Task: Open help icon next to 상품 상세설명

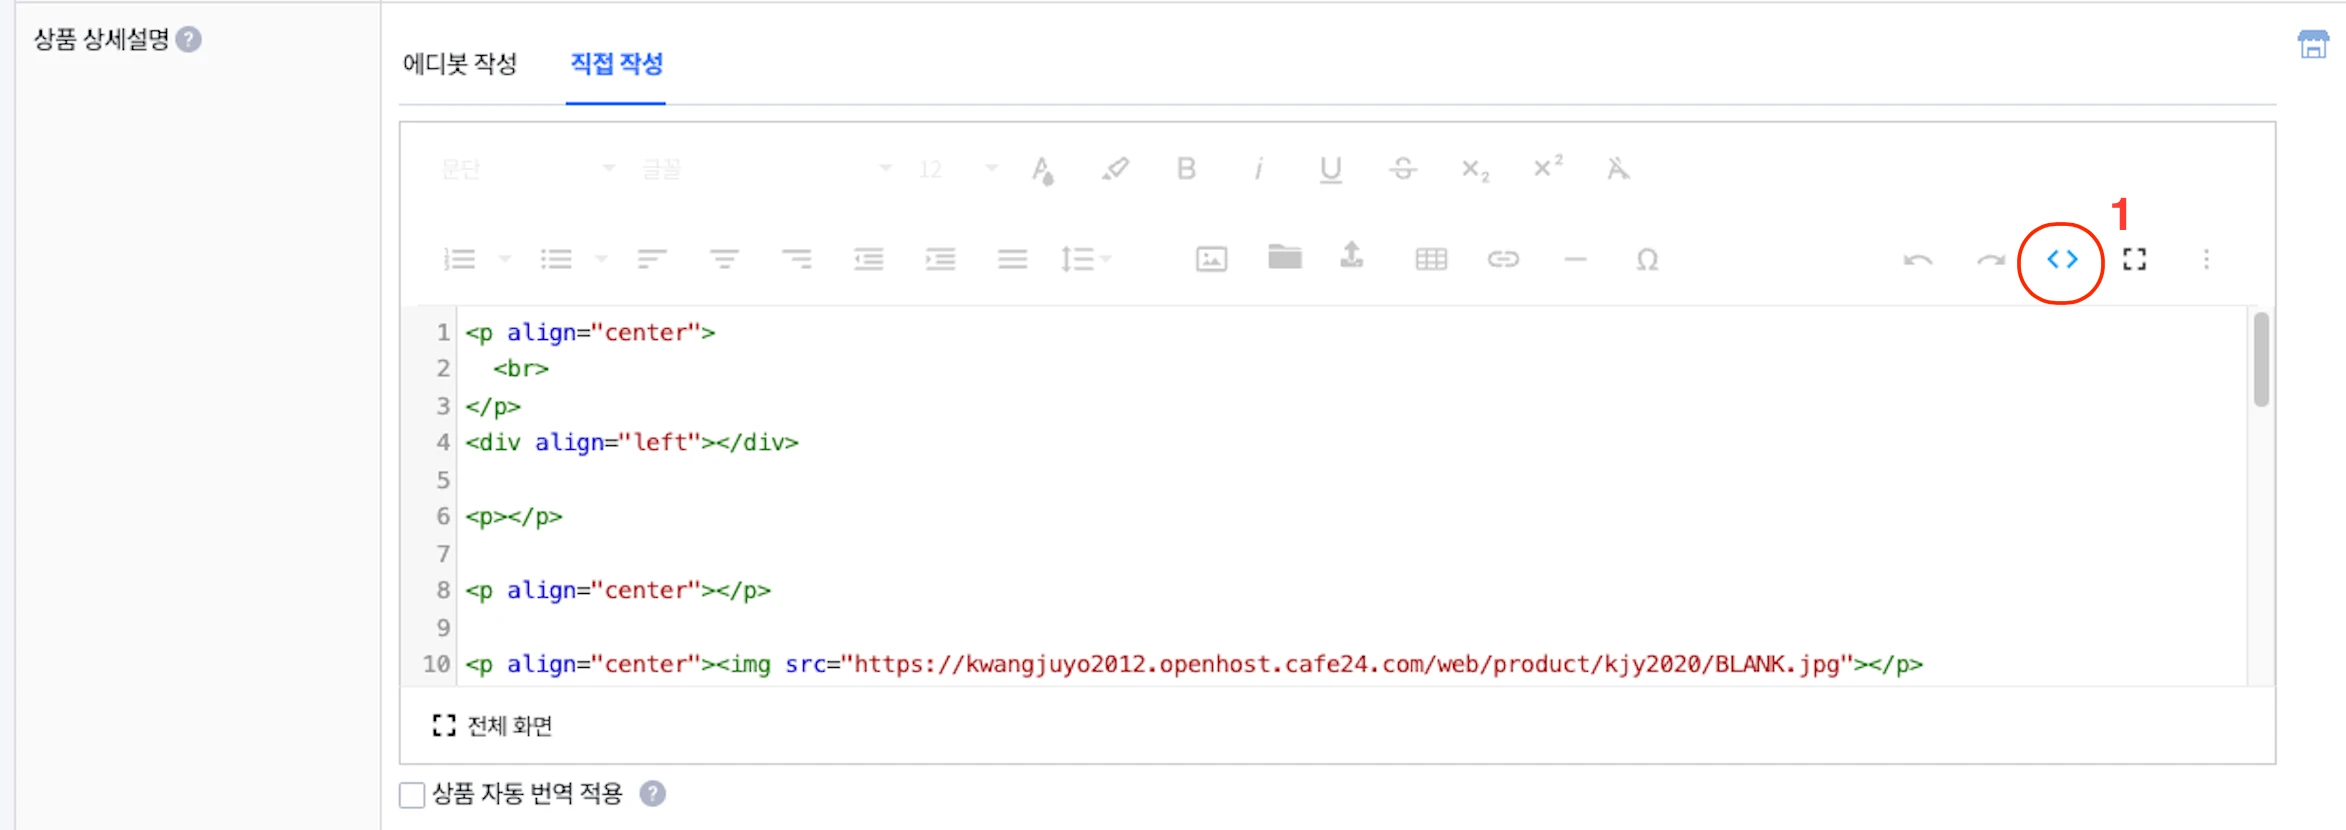Action: 188,39
